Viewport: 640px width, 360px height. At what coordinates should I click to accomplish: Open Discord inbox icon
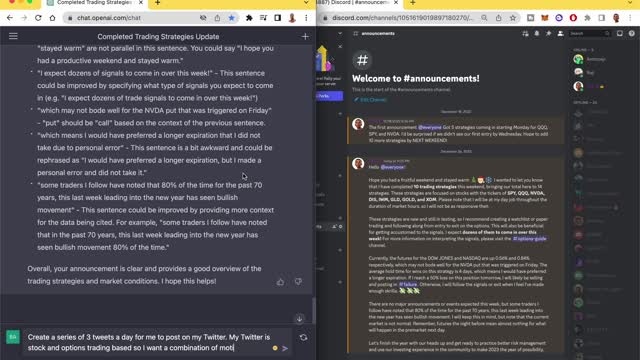pos(620,33)
